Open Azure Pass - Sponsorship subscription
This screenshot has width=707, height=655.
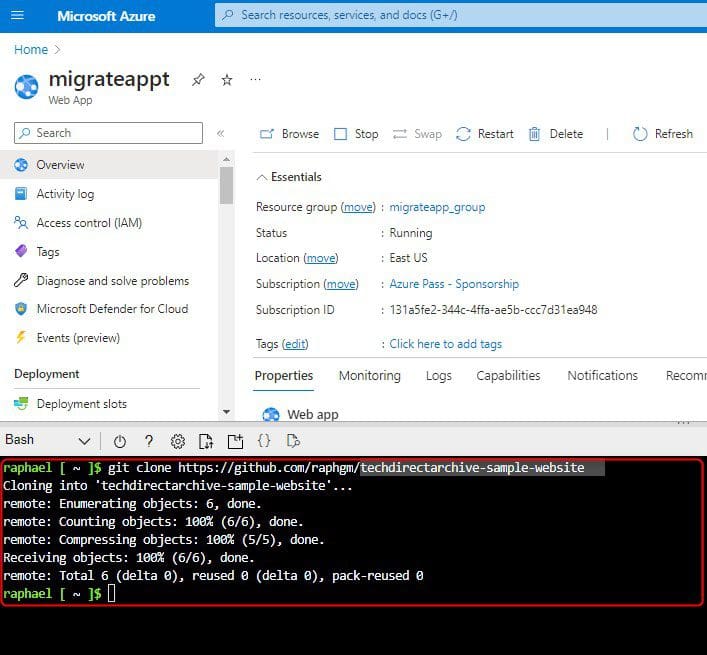[454, 284]
